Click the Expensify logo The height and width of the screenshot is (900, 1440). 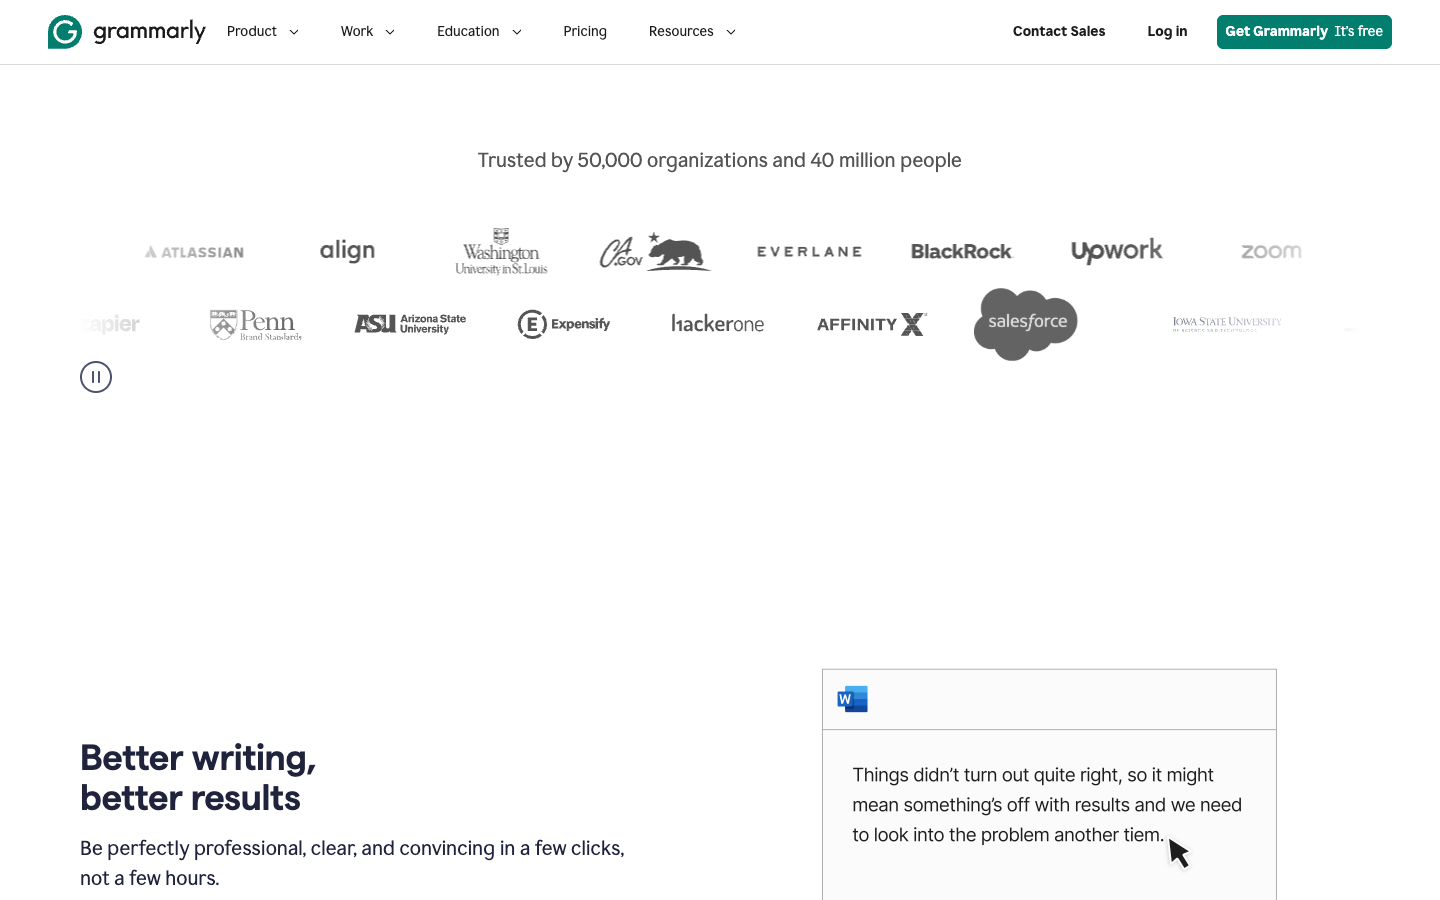[x=564, y=324]
